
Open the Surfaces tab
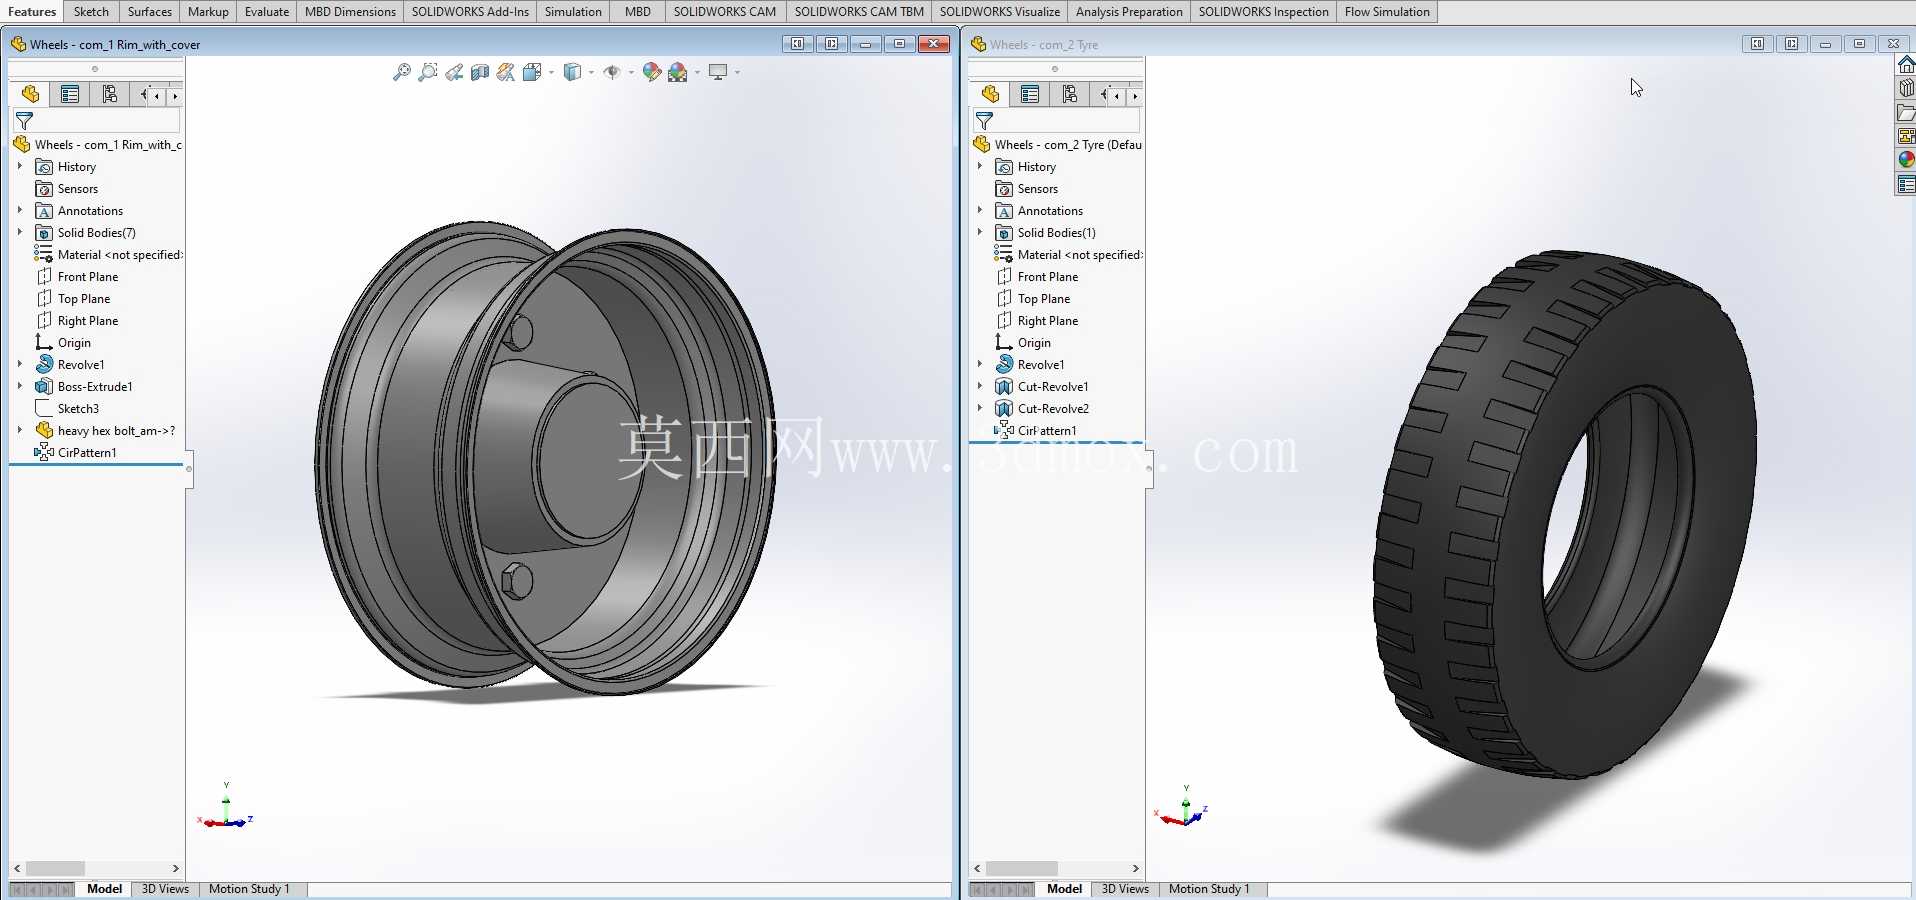click(150, 12)
